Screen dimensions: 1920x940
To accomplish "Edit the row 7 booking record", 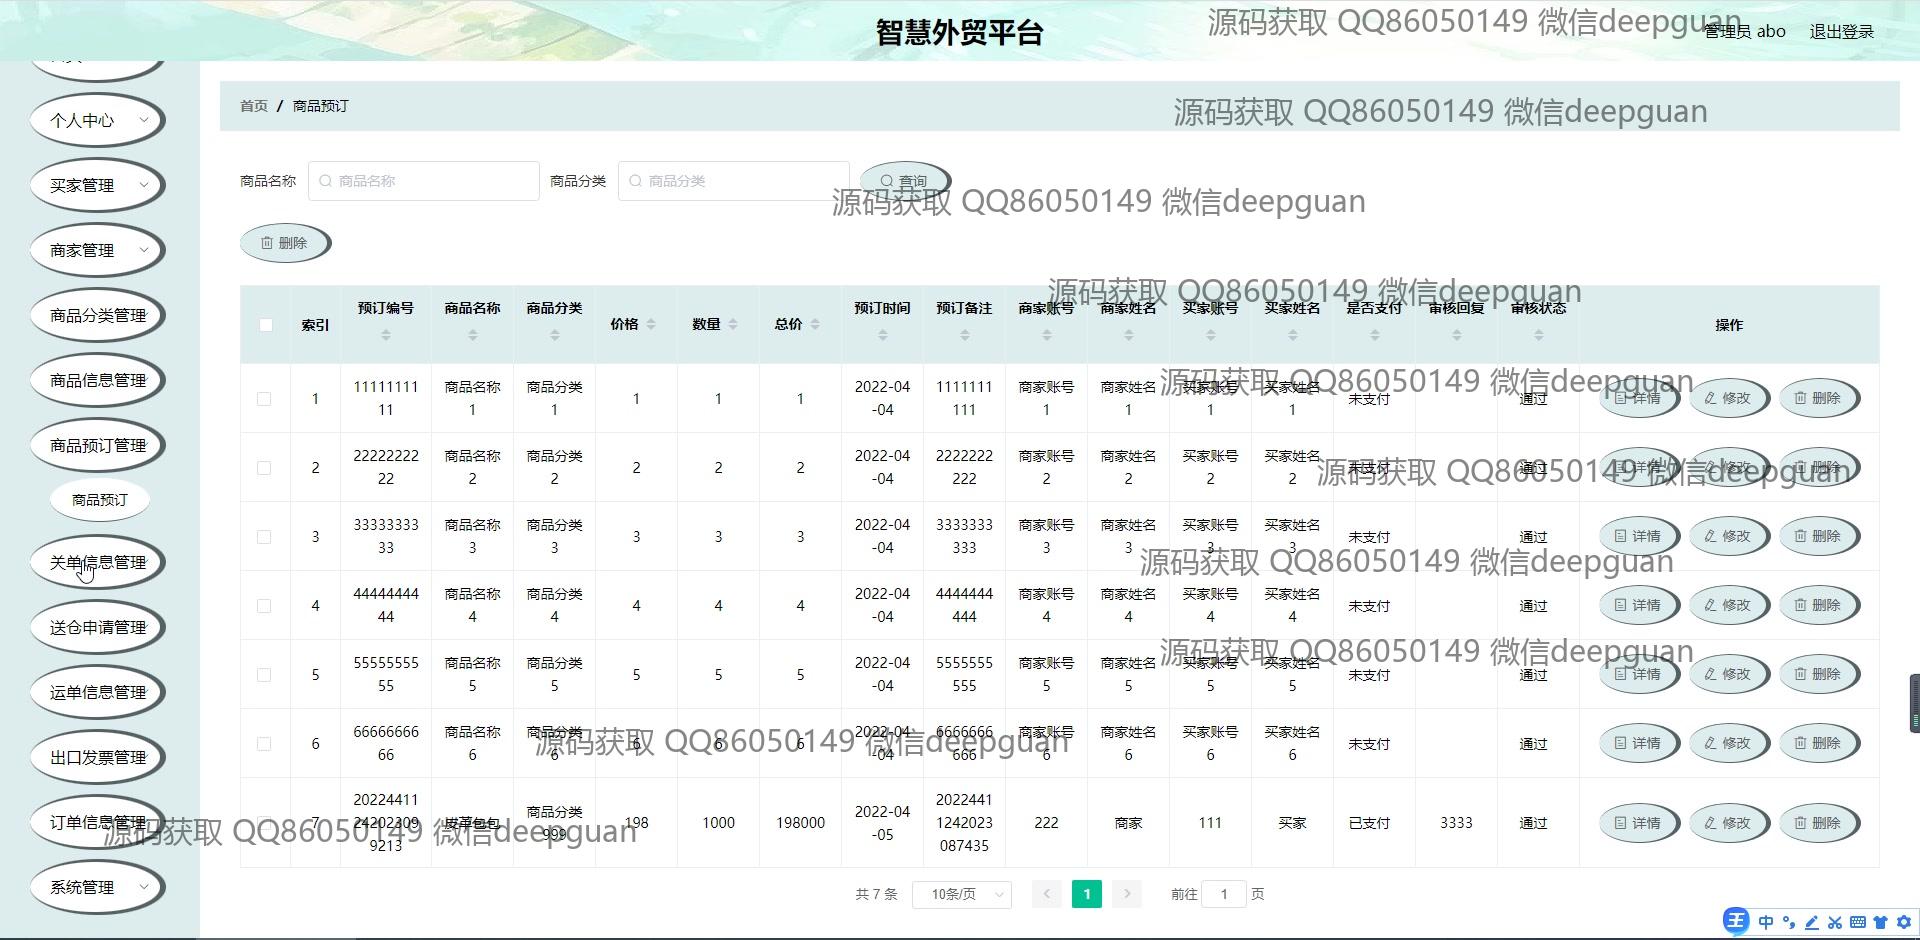I will coord(1727,823).
